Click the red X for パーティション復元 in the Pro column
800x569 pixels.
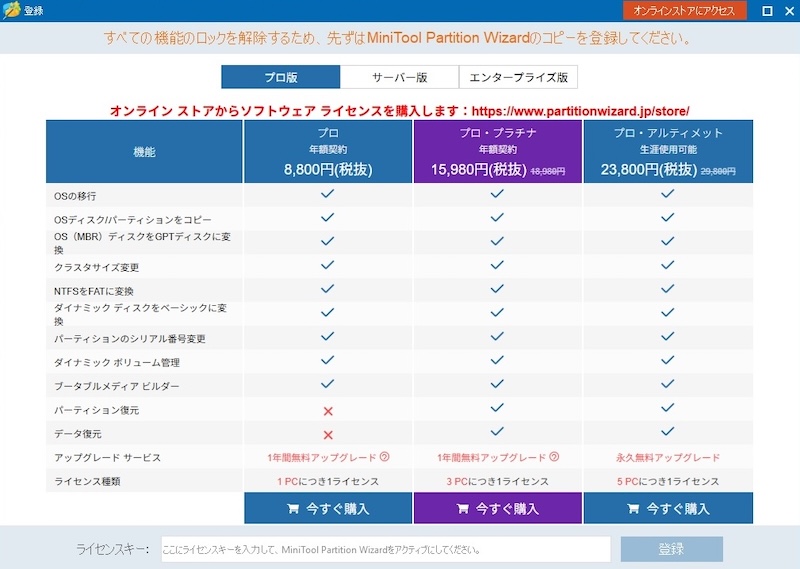[328, 411]
